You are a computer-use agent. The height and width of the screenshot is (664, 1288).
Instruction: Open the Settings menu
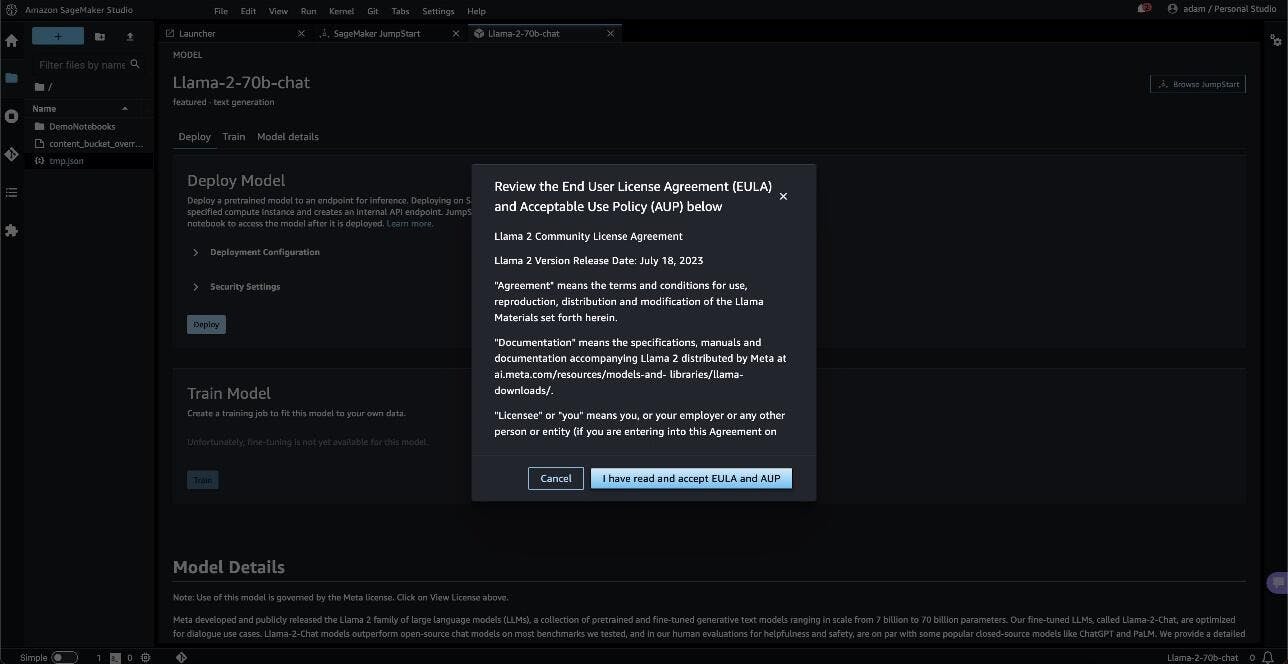pyautogui.click(x=438, y=11)
